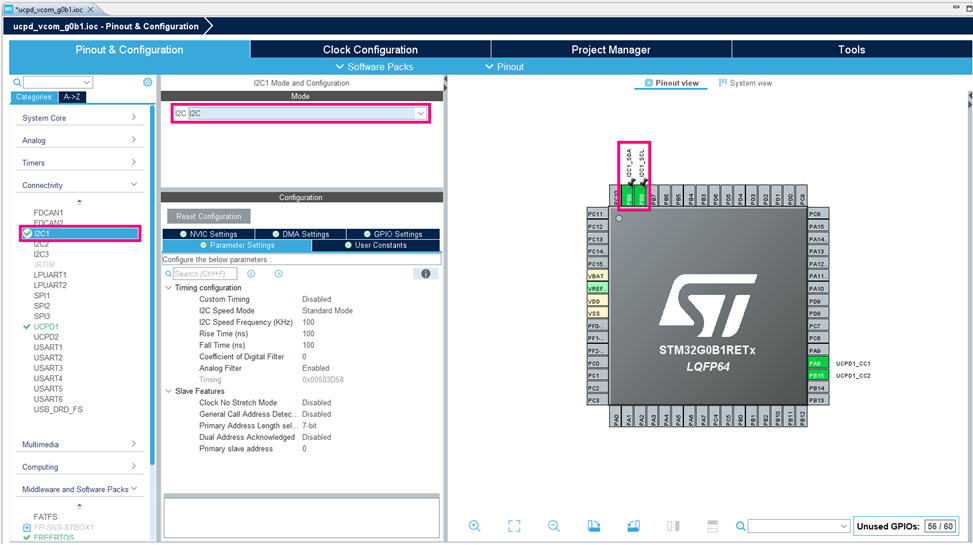Select the Parameter Settings tab
Viewport: 973px width, 545px height.
coord(237,245)
